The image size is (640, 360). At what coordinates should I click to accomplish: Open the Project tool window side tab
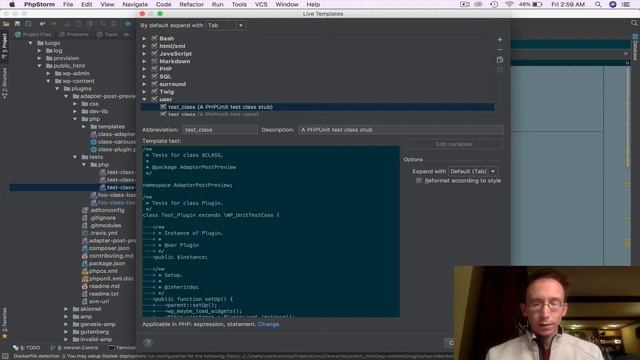point(4,46)
